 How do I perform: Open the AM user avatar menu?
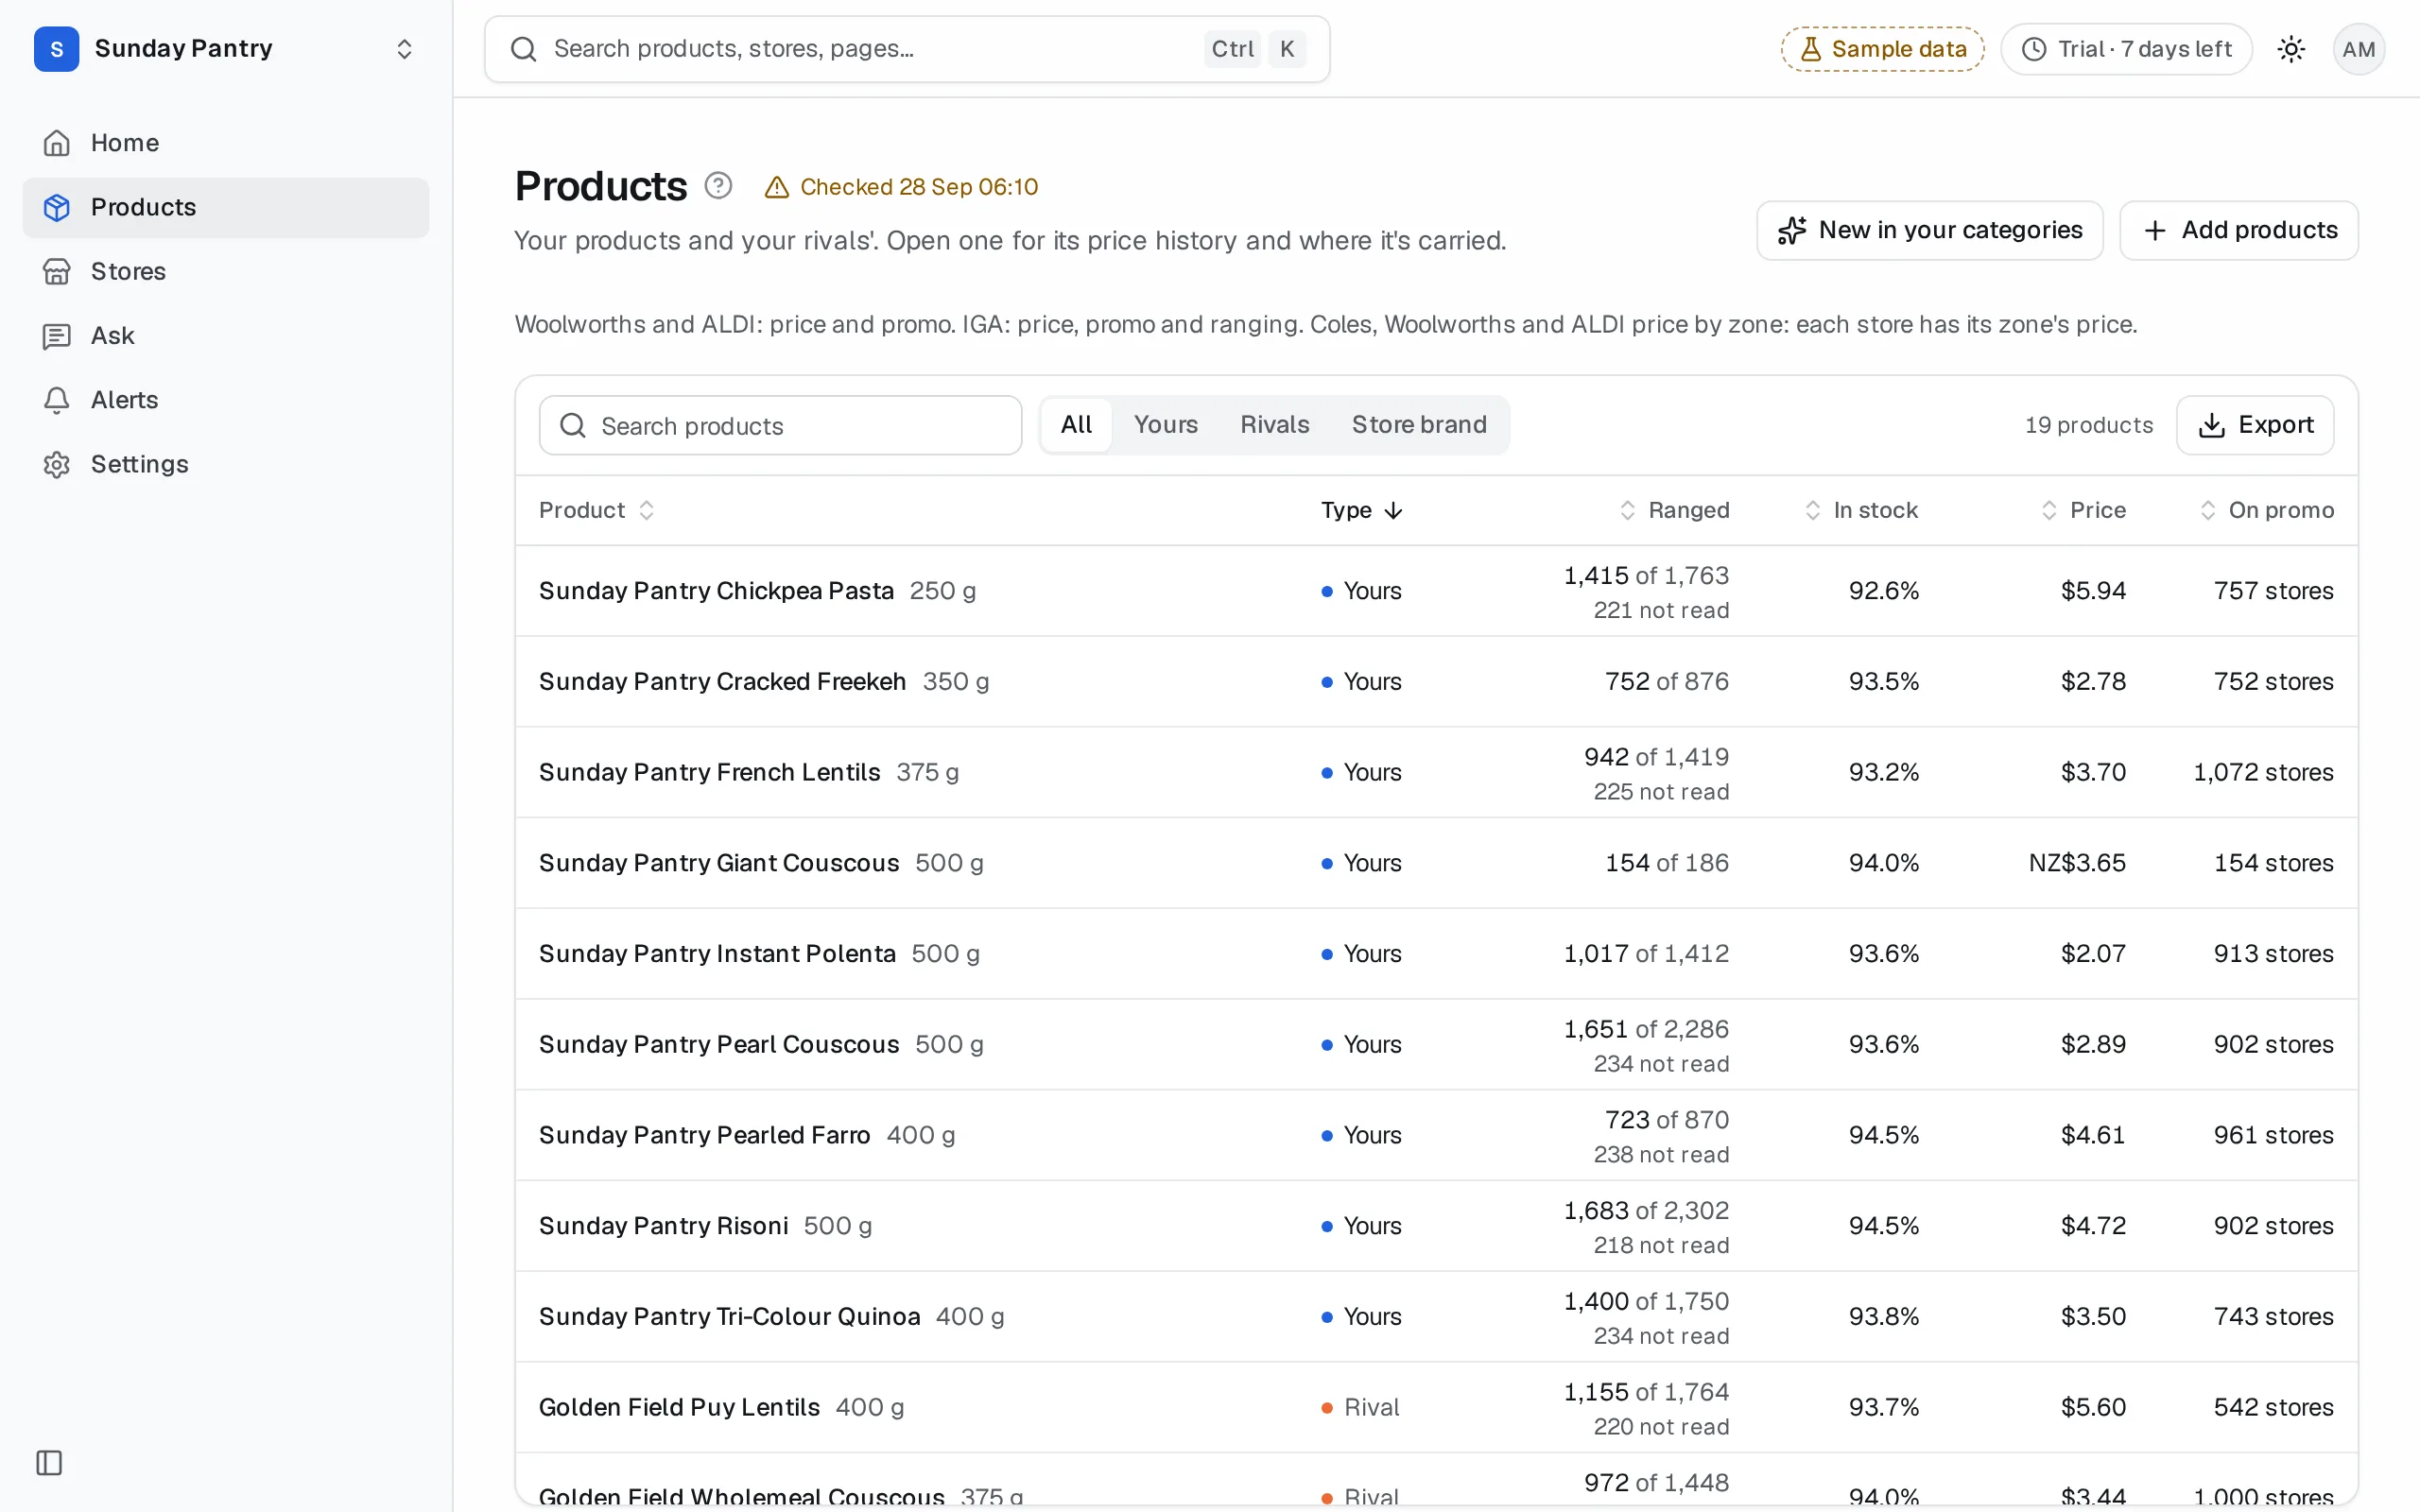click(x=2358, y=49)
